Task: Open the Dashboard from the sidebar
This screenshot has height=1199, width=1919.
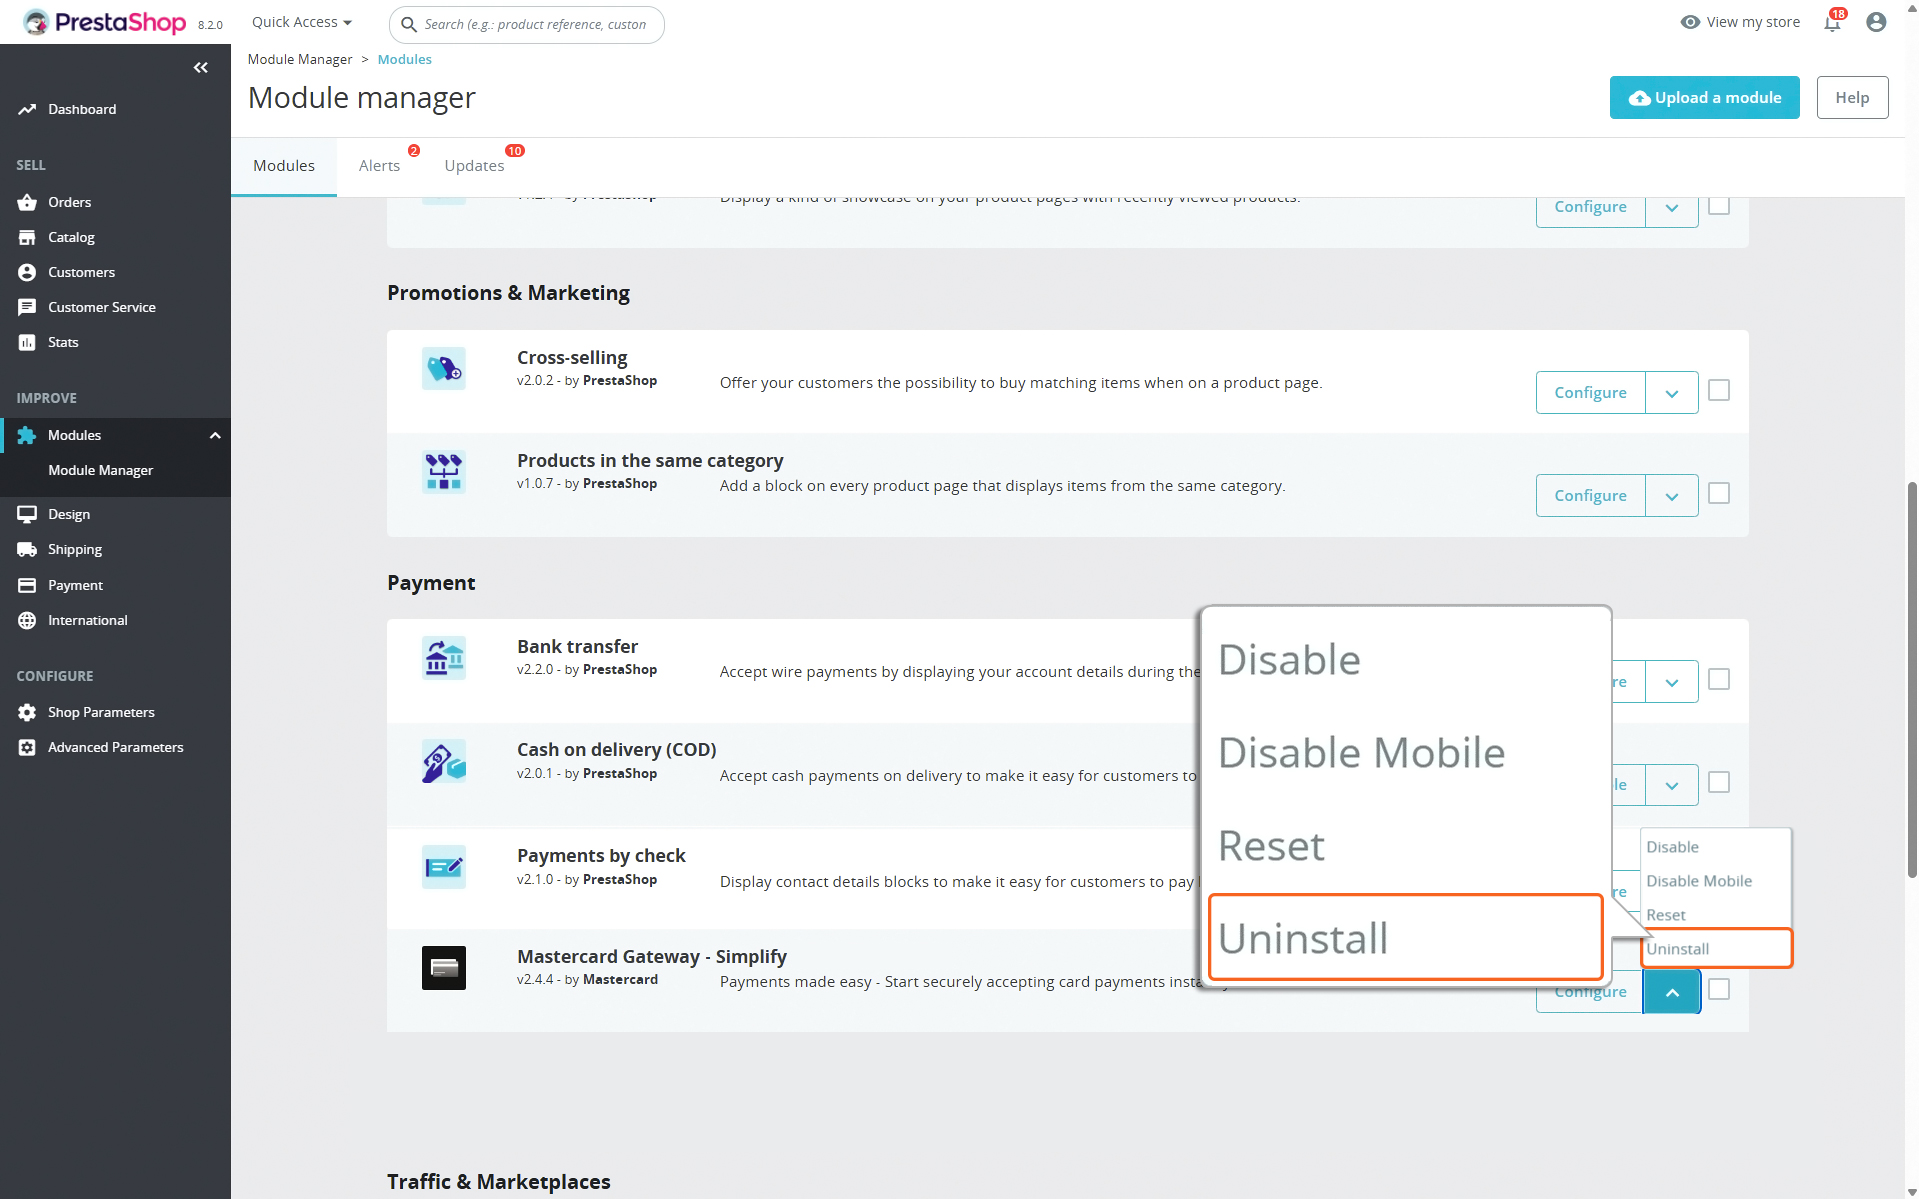Action: (x=81, y=109)
